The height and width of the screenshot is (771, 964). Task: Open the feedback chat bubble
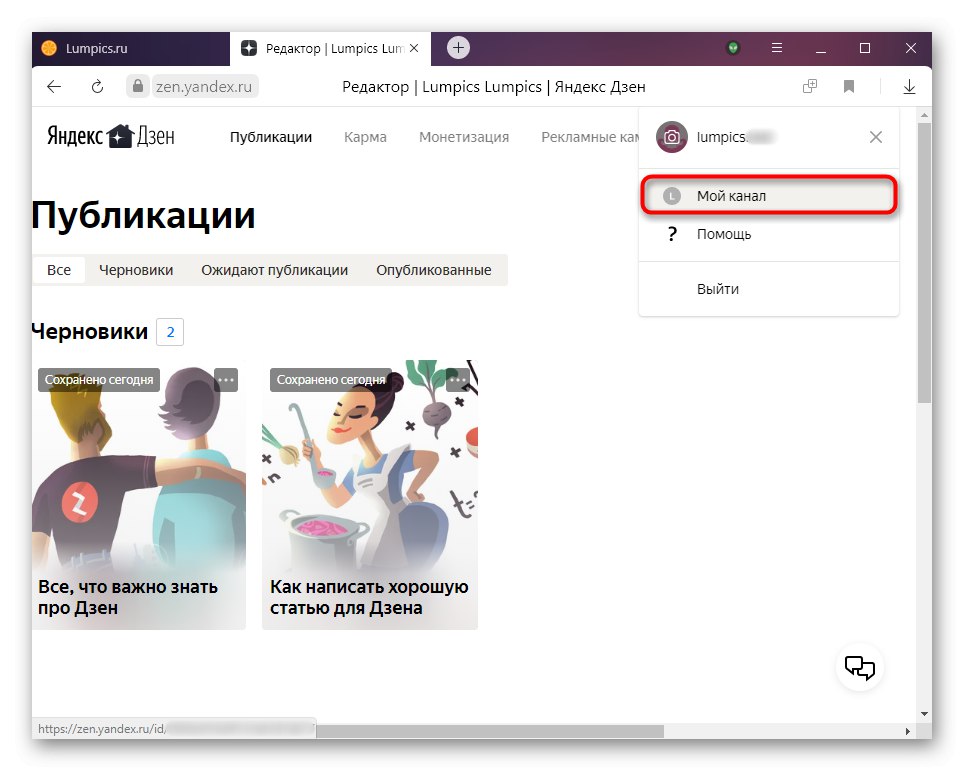tap(858, 667)
